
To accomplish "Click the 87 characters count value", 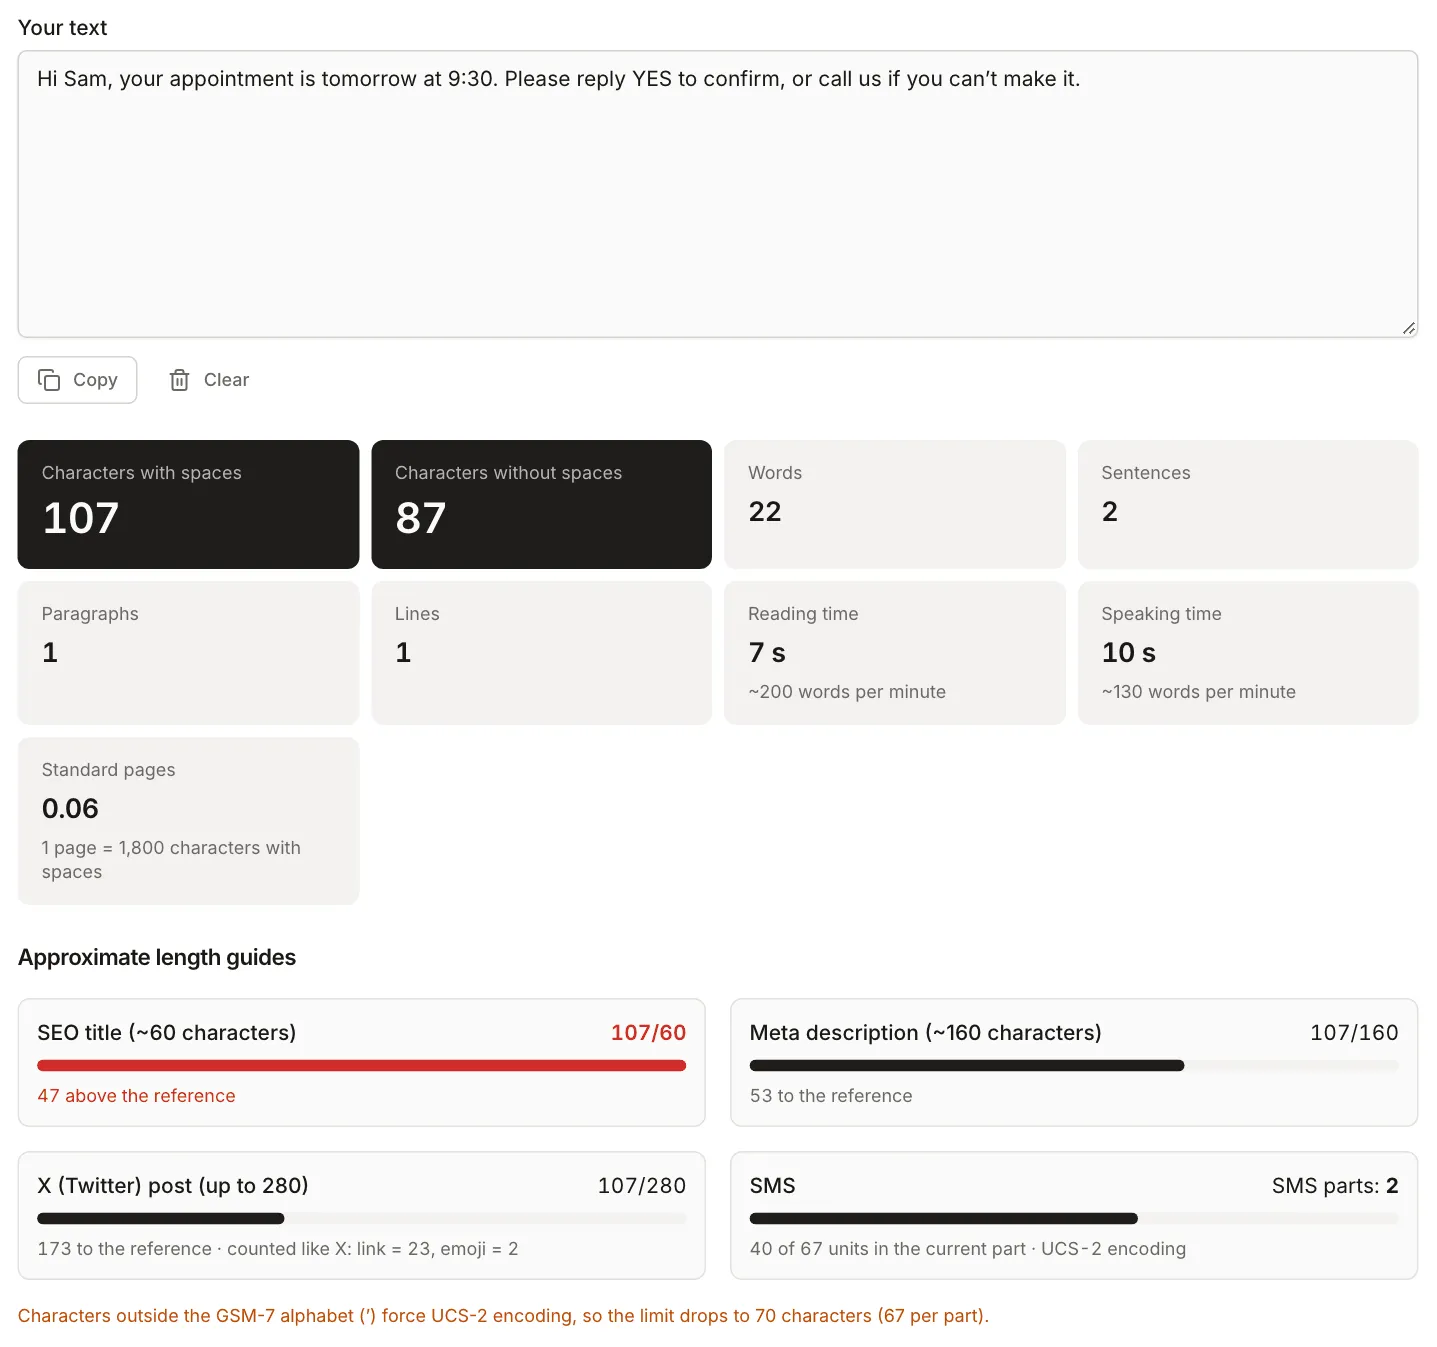I will pos(420,518).
